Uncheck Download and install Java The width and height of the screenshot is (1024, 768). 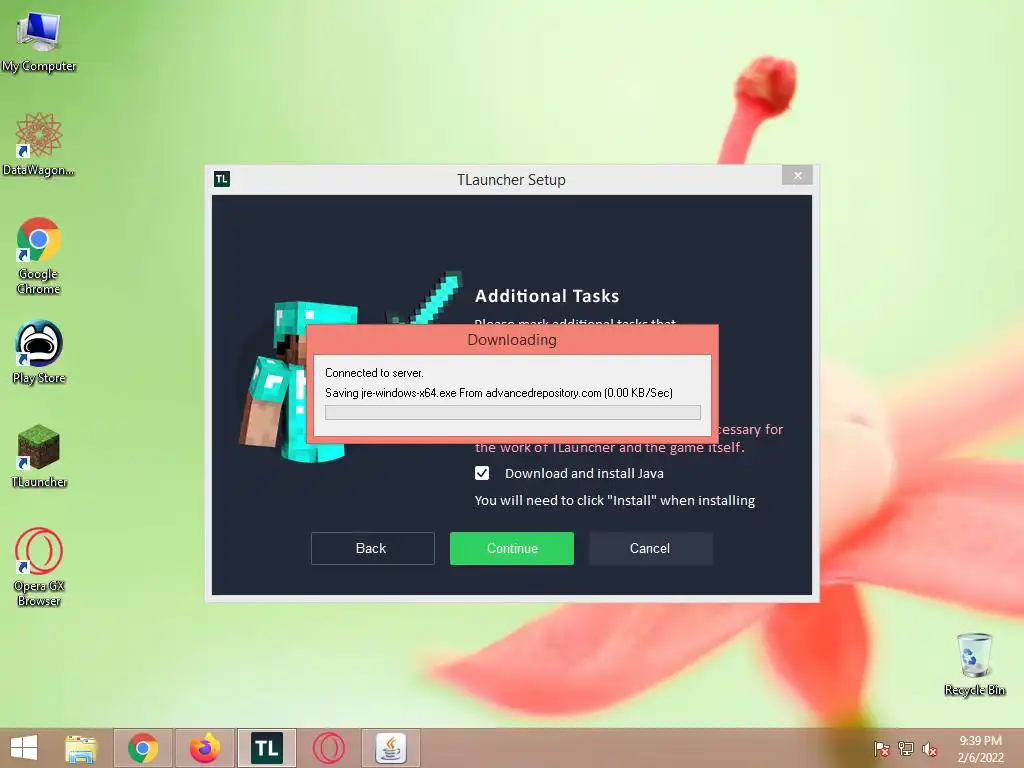482,473
